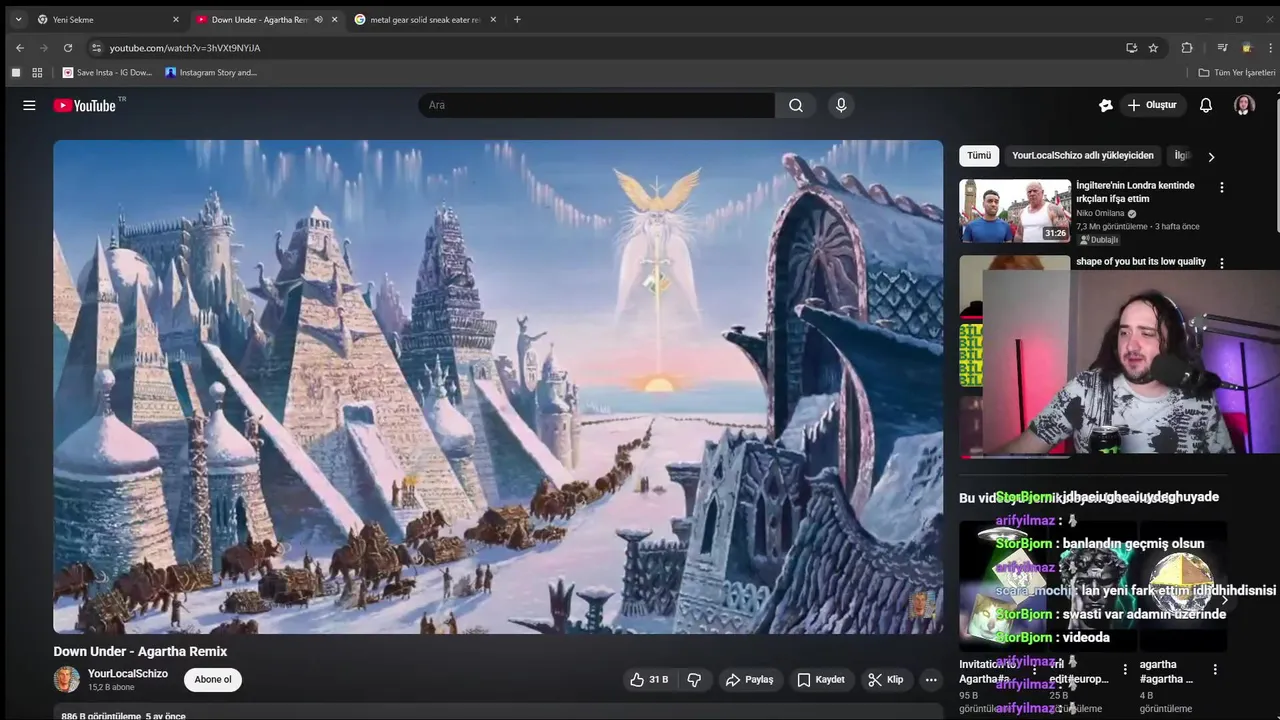This screenshot has width=1280, height=720.
Task: Click the search magnifier button
Action: coord(796,105)
